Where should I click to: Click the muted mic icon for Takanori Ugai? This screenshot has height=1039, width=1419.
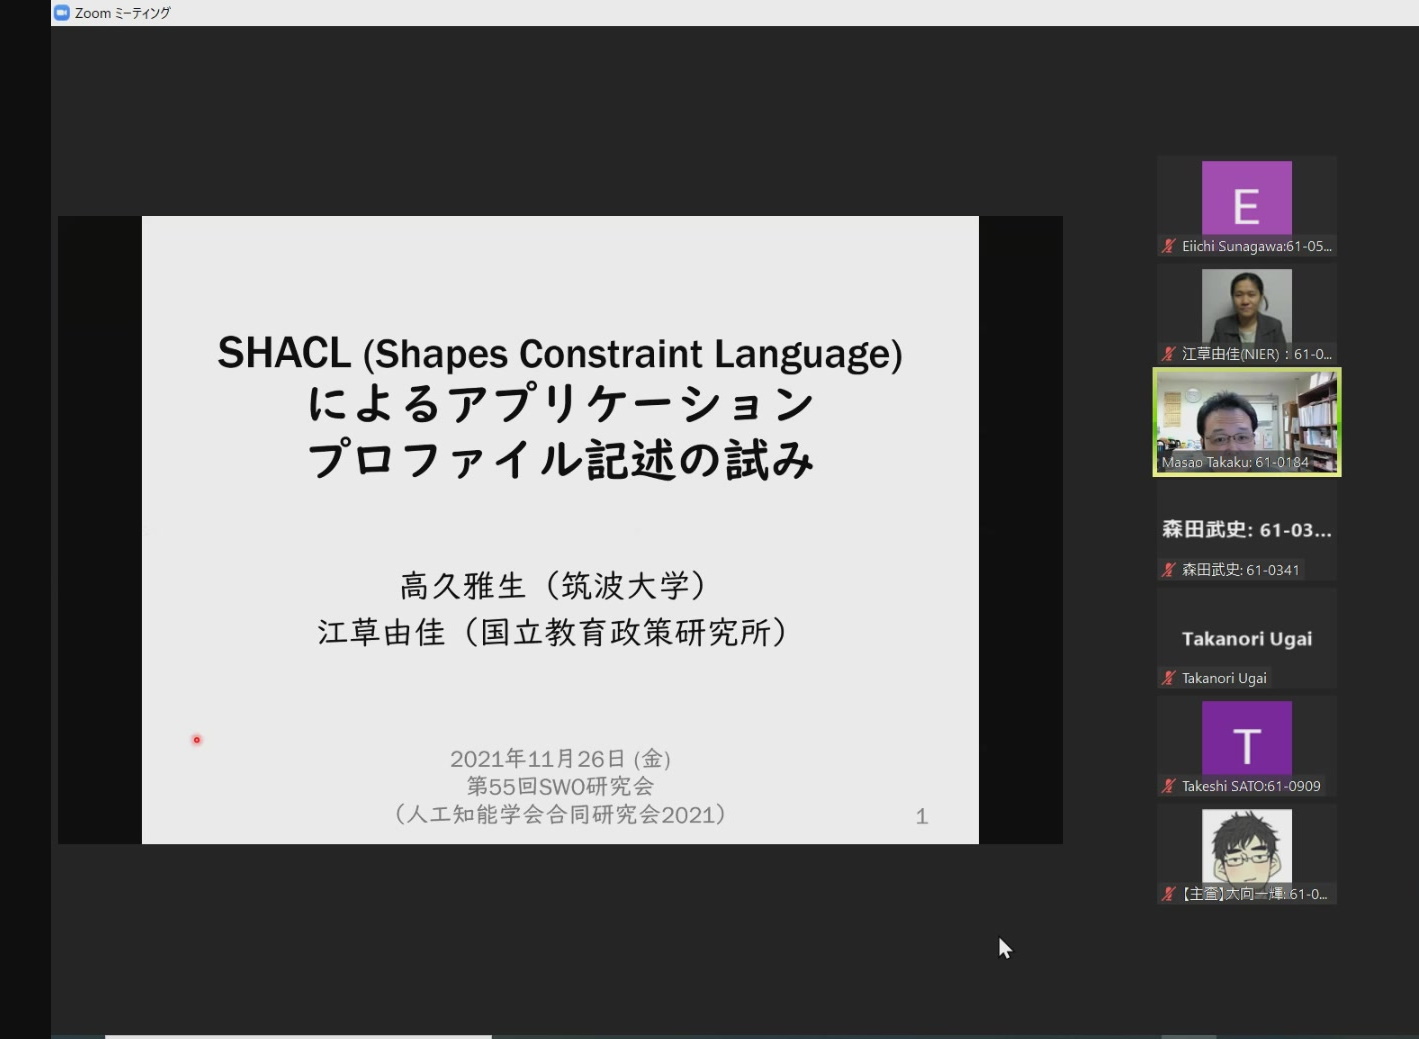1168,678
